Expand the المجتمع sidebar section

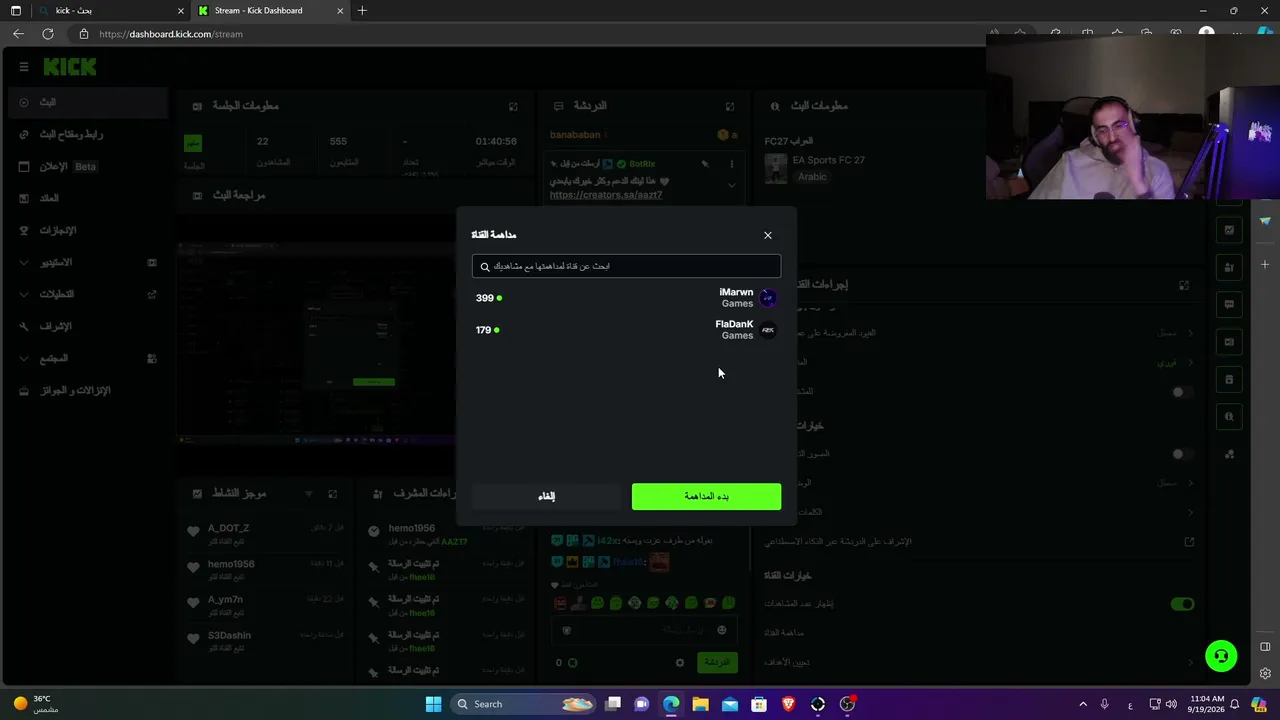pos(88,358)
